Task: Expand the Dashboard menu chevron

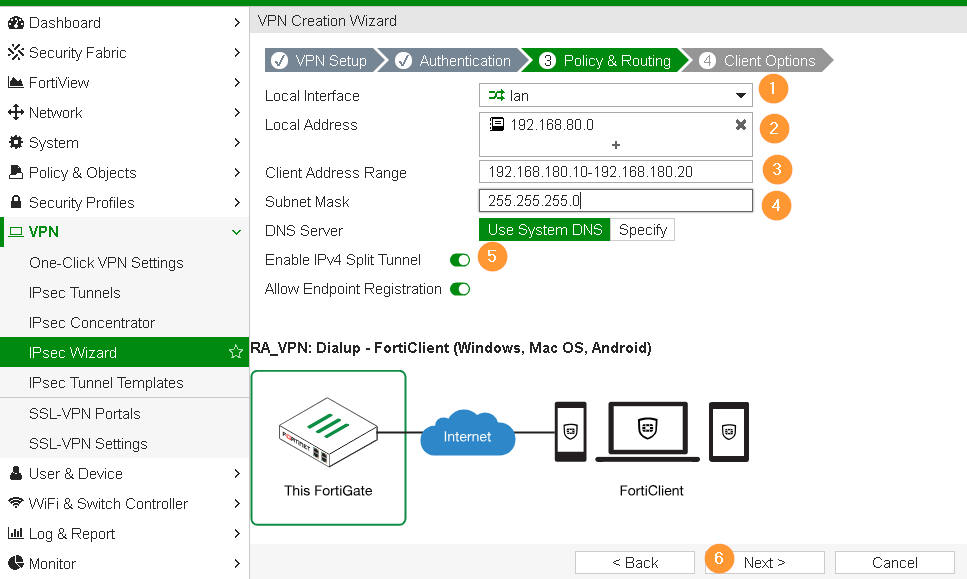Action: pyautogui.click(x=237, y=23)
